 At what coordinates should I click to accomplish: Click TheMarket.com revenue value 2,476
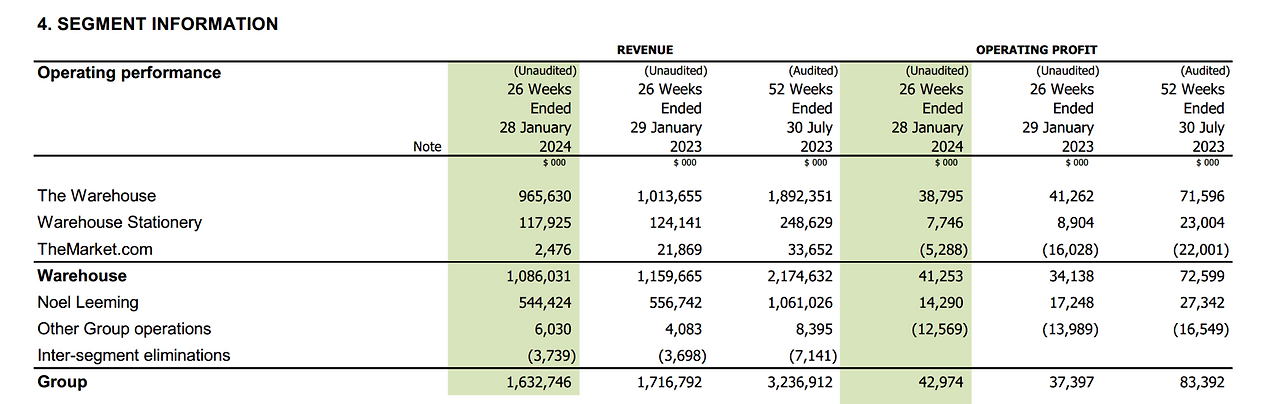click(551, 250)
